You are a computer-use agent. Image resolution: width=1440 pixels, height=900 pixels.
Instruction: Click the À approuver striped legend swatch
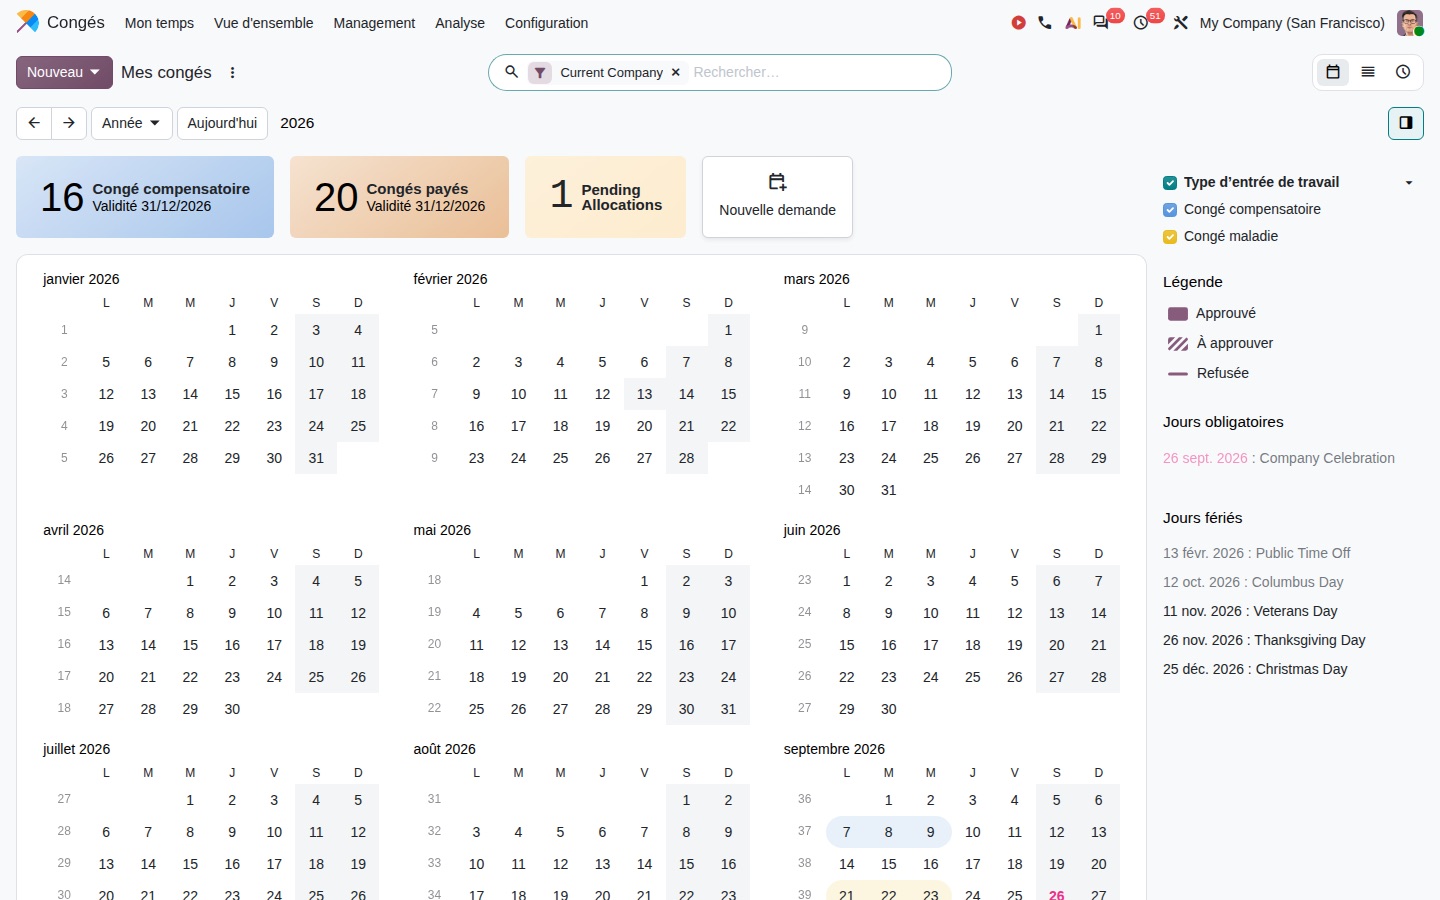pyautogui.click(x=1178, y=344)
